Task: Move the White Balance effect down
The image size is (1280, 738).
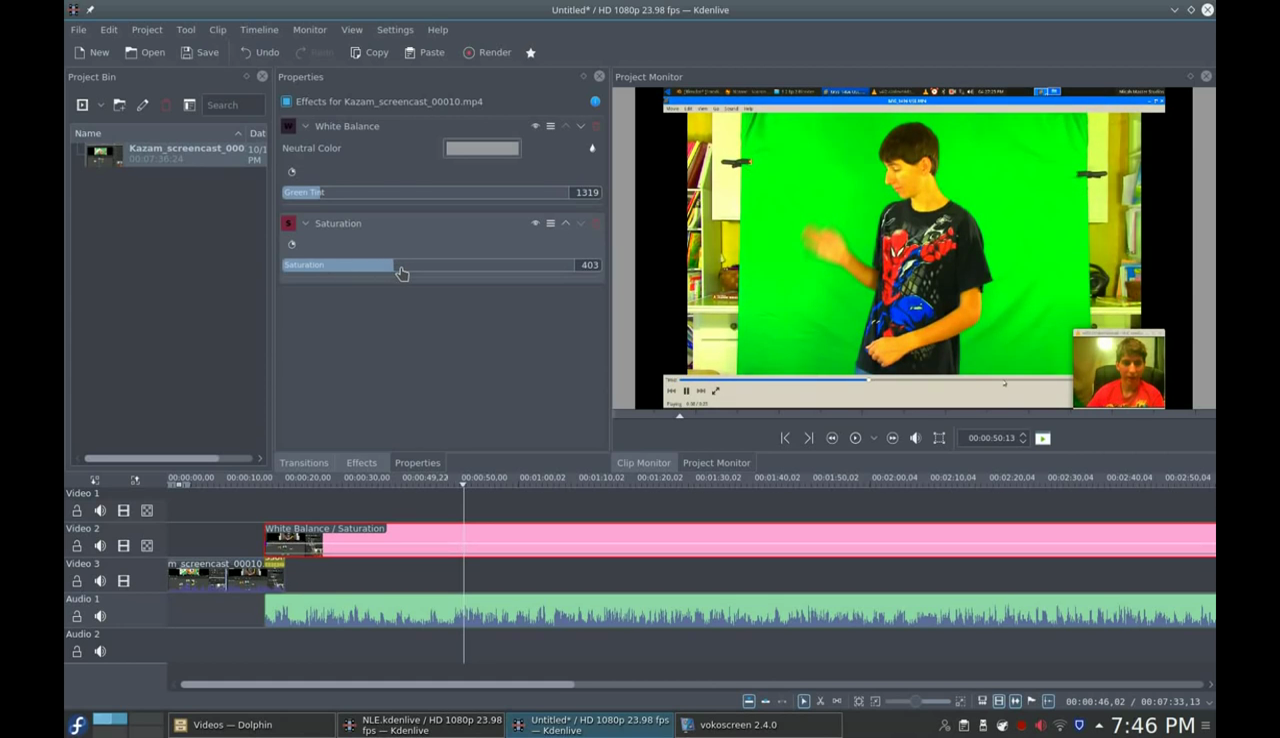Action: (580, 126)
